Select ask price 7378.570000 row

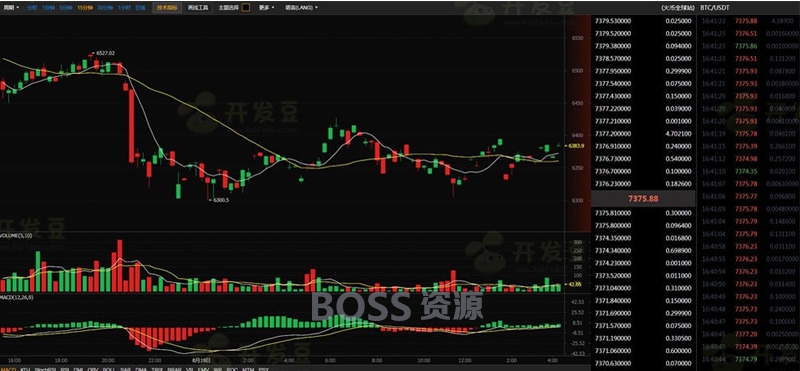(643, 59)
